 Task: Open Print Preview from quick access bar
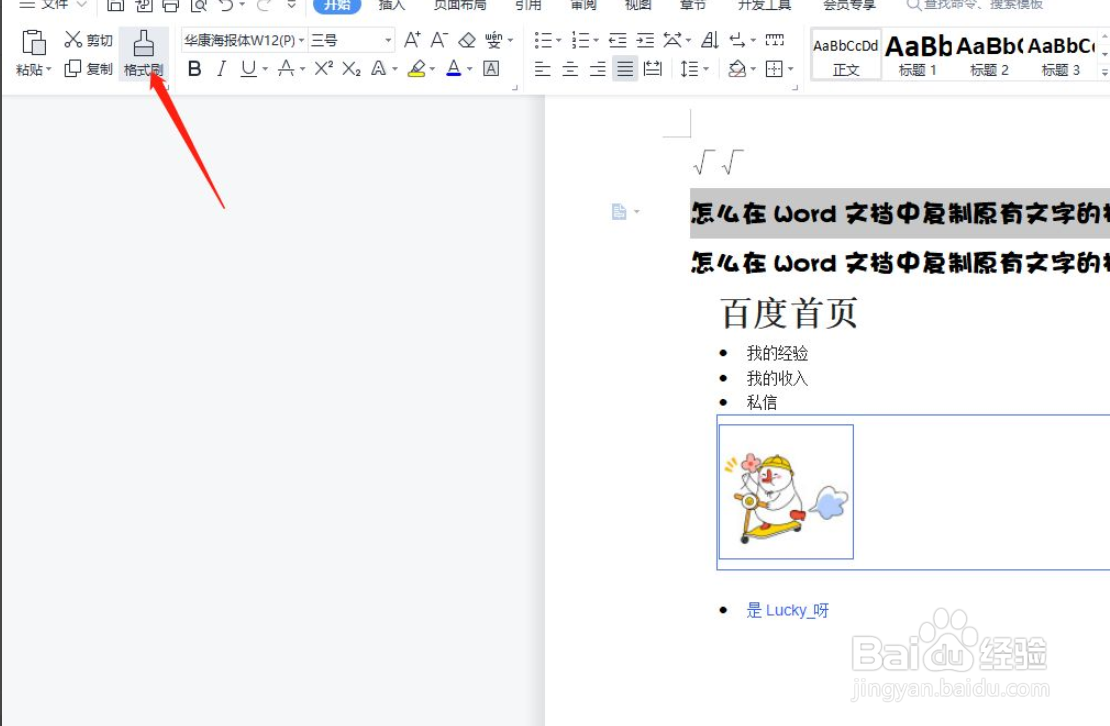tap(199, 5)
